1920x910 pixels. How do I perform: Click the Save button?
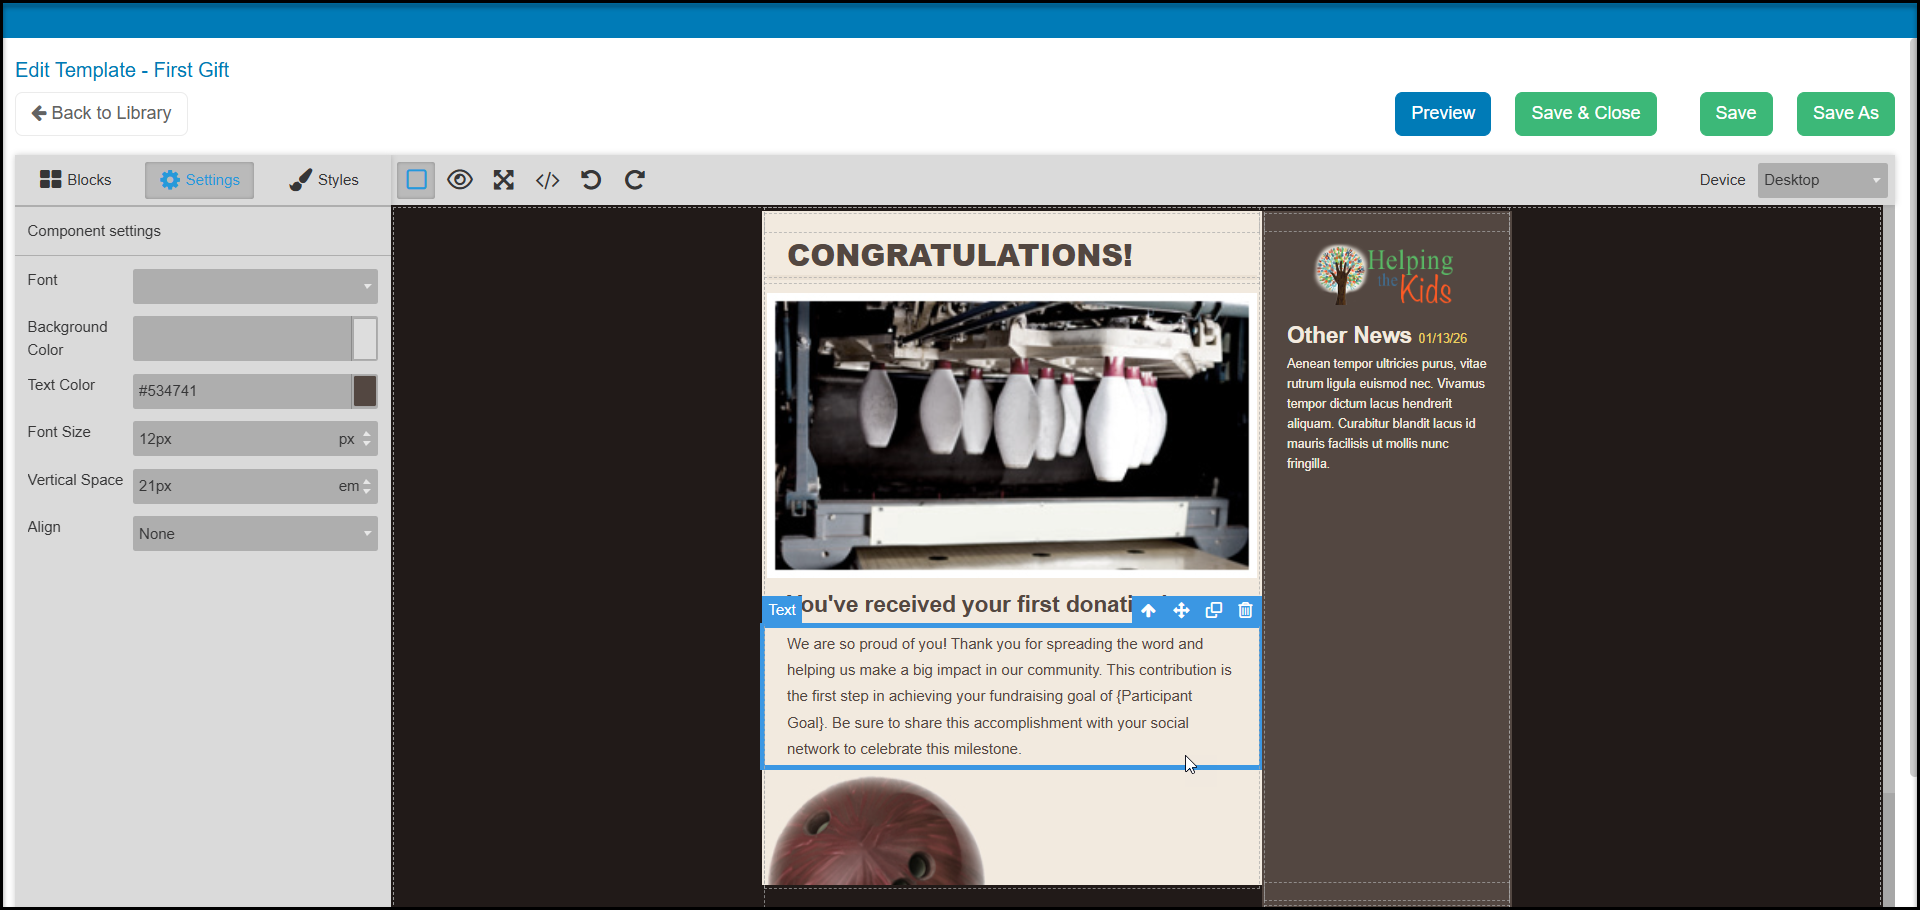pyautogui.click(x=1736, y=114)
